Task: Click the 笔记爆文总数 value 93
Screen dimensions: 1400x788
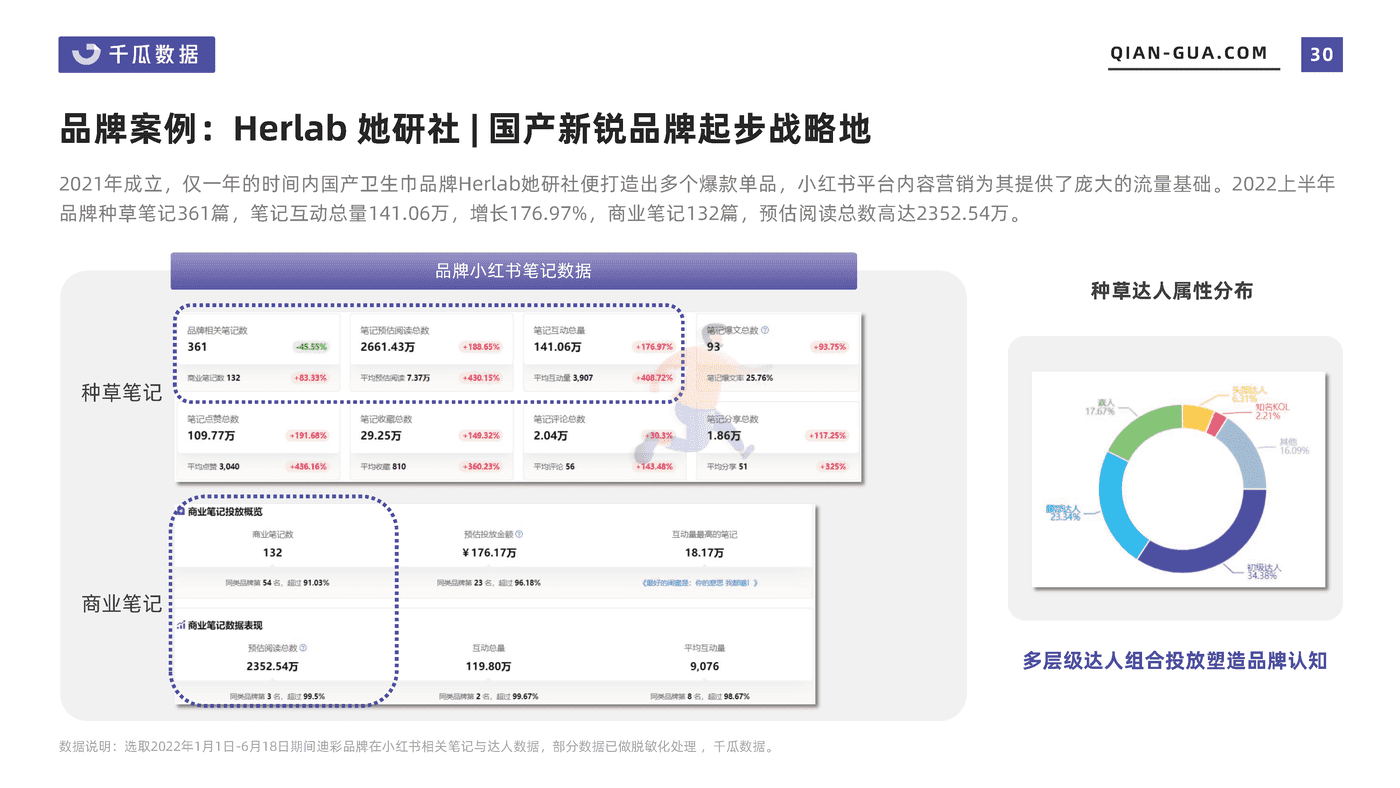Action: (713, 347)
